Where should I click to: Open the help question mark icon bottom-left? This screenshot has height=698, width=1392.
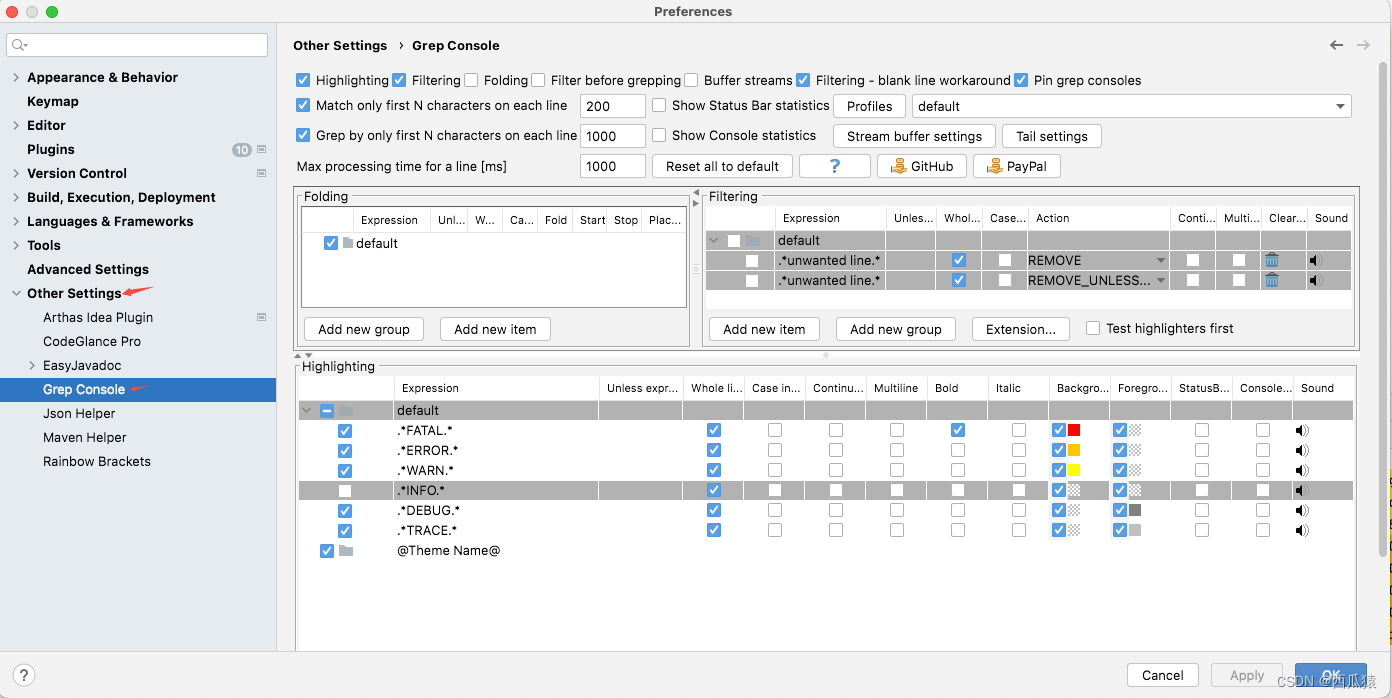(x=25, y=675)
